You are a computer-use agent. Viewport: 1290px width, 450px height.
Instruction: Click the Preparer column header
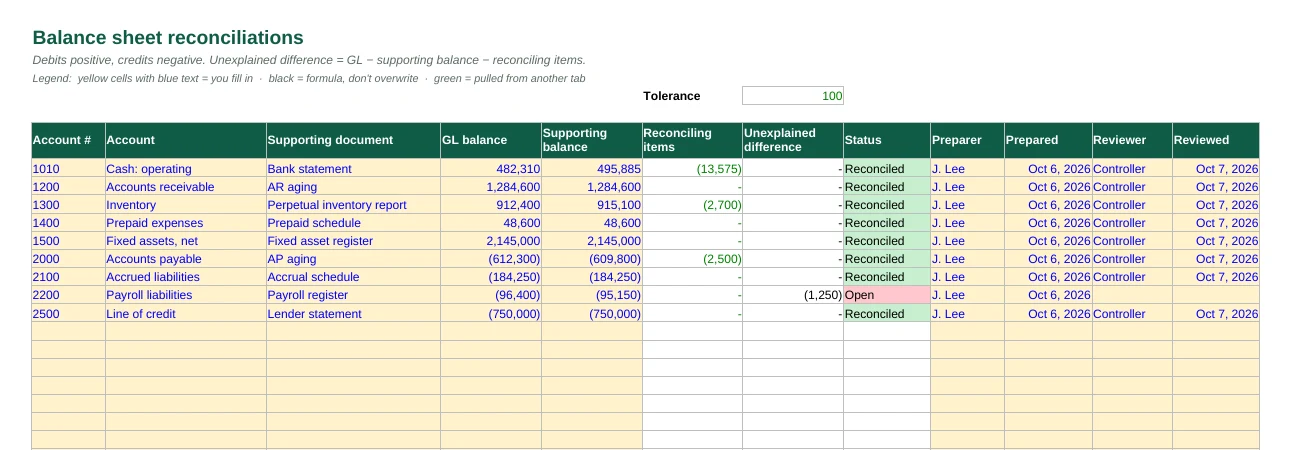tap(967, 140)
